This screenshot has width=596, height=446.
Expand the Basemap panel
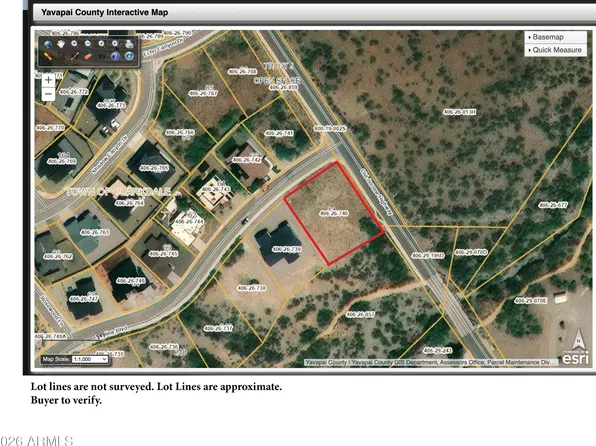(555, 37)
